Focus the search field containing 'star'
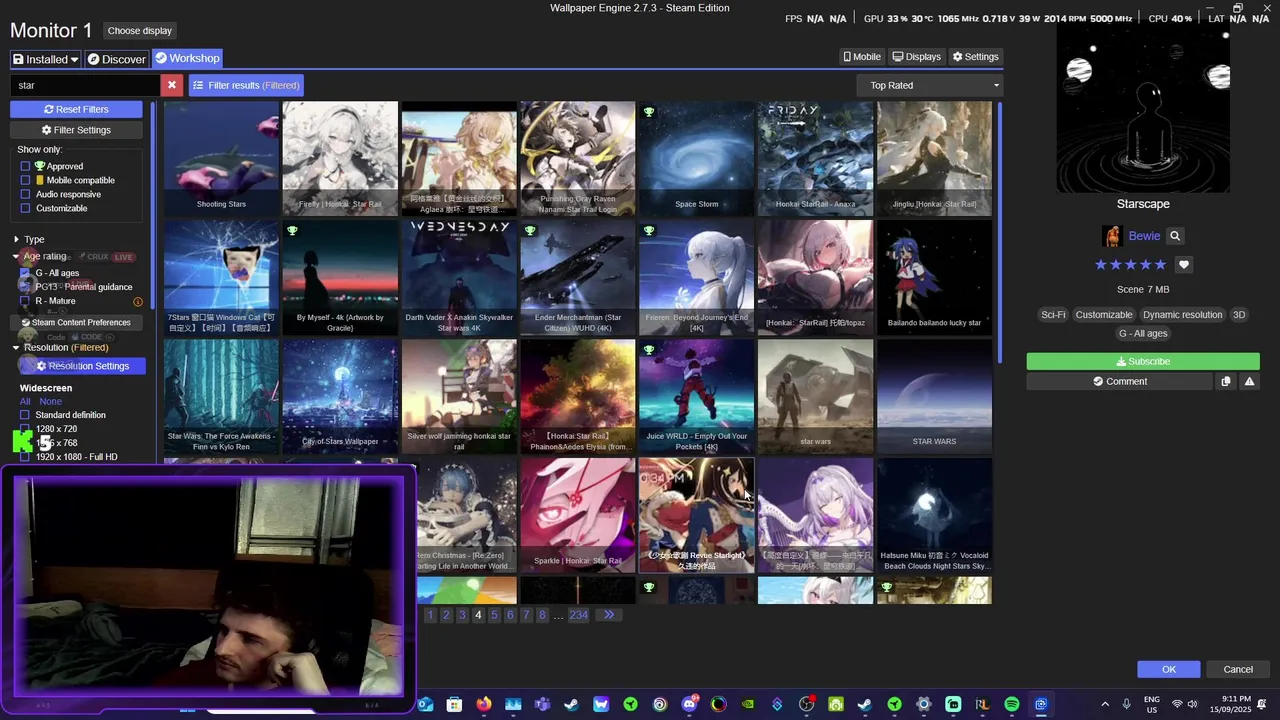The height and width of the screenshot is (720, 1280). click(x=85, y=85)
